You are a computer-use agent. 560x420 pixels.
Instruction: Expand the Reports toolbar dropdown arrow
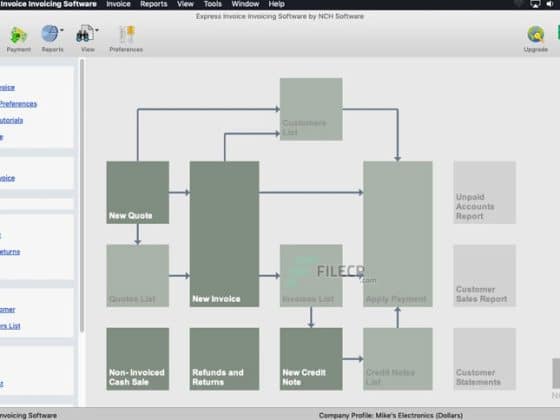tap(62, 30)
